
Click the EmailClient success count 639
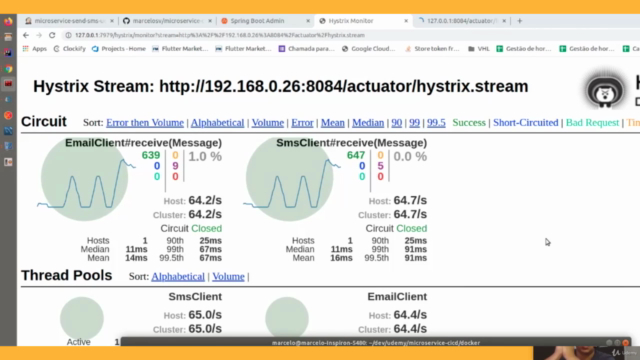151,155
